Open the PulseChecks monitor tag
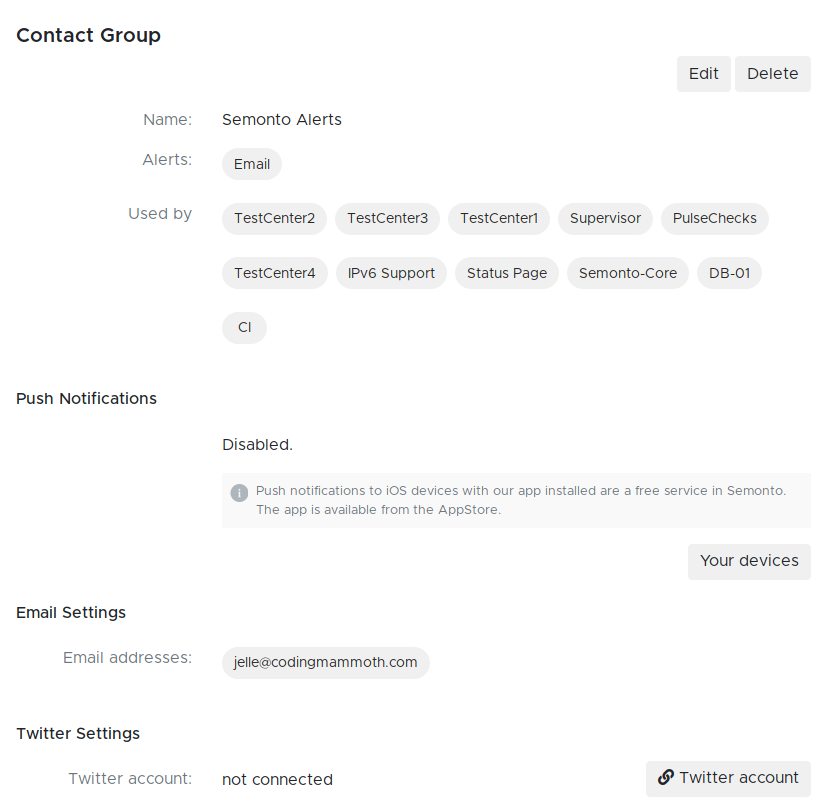This screenshot has height=807, width=824. point(714,218)
